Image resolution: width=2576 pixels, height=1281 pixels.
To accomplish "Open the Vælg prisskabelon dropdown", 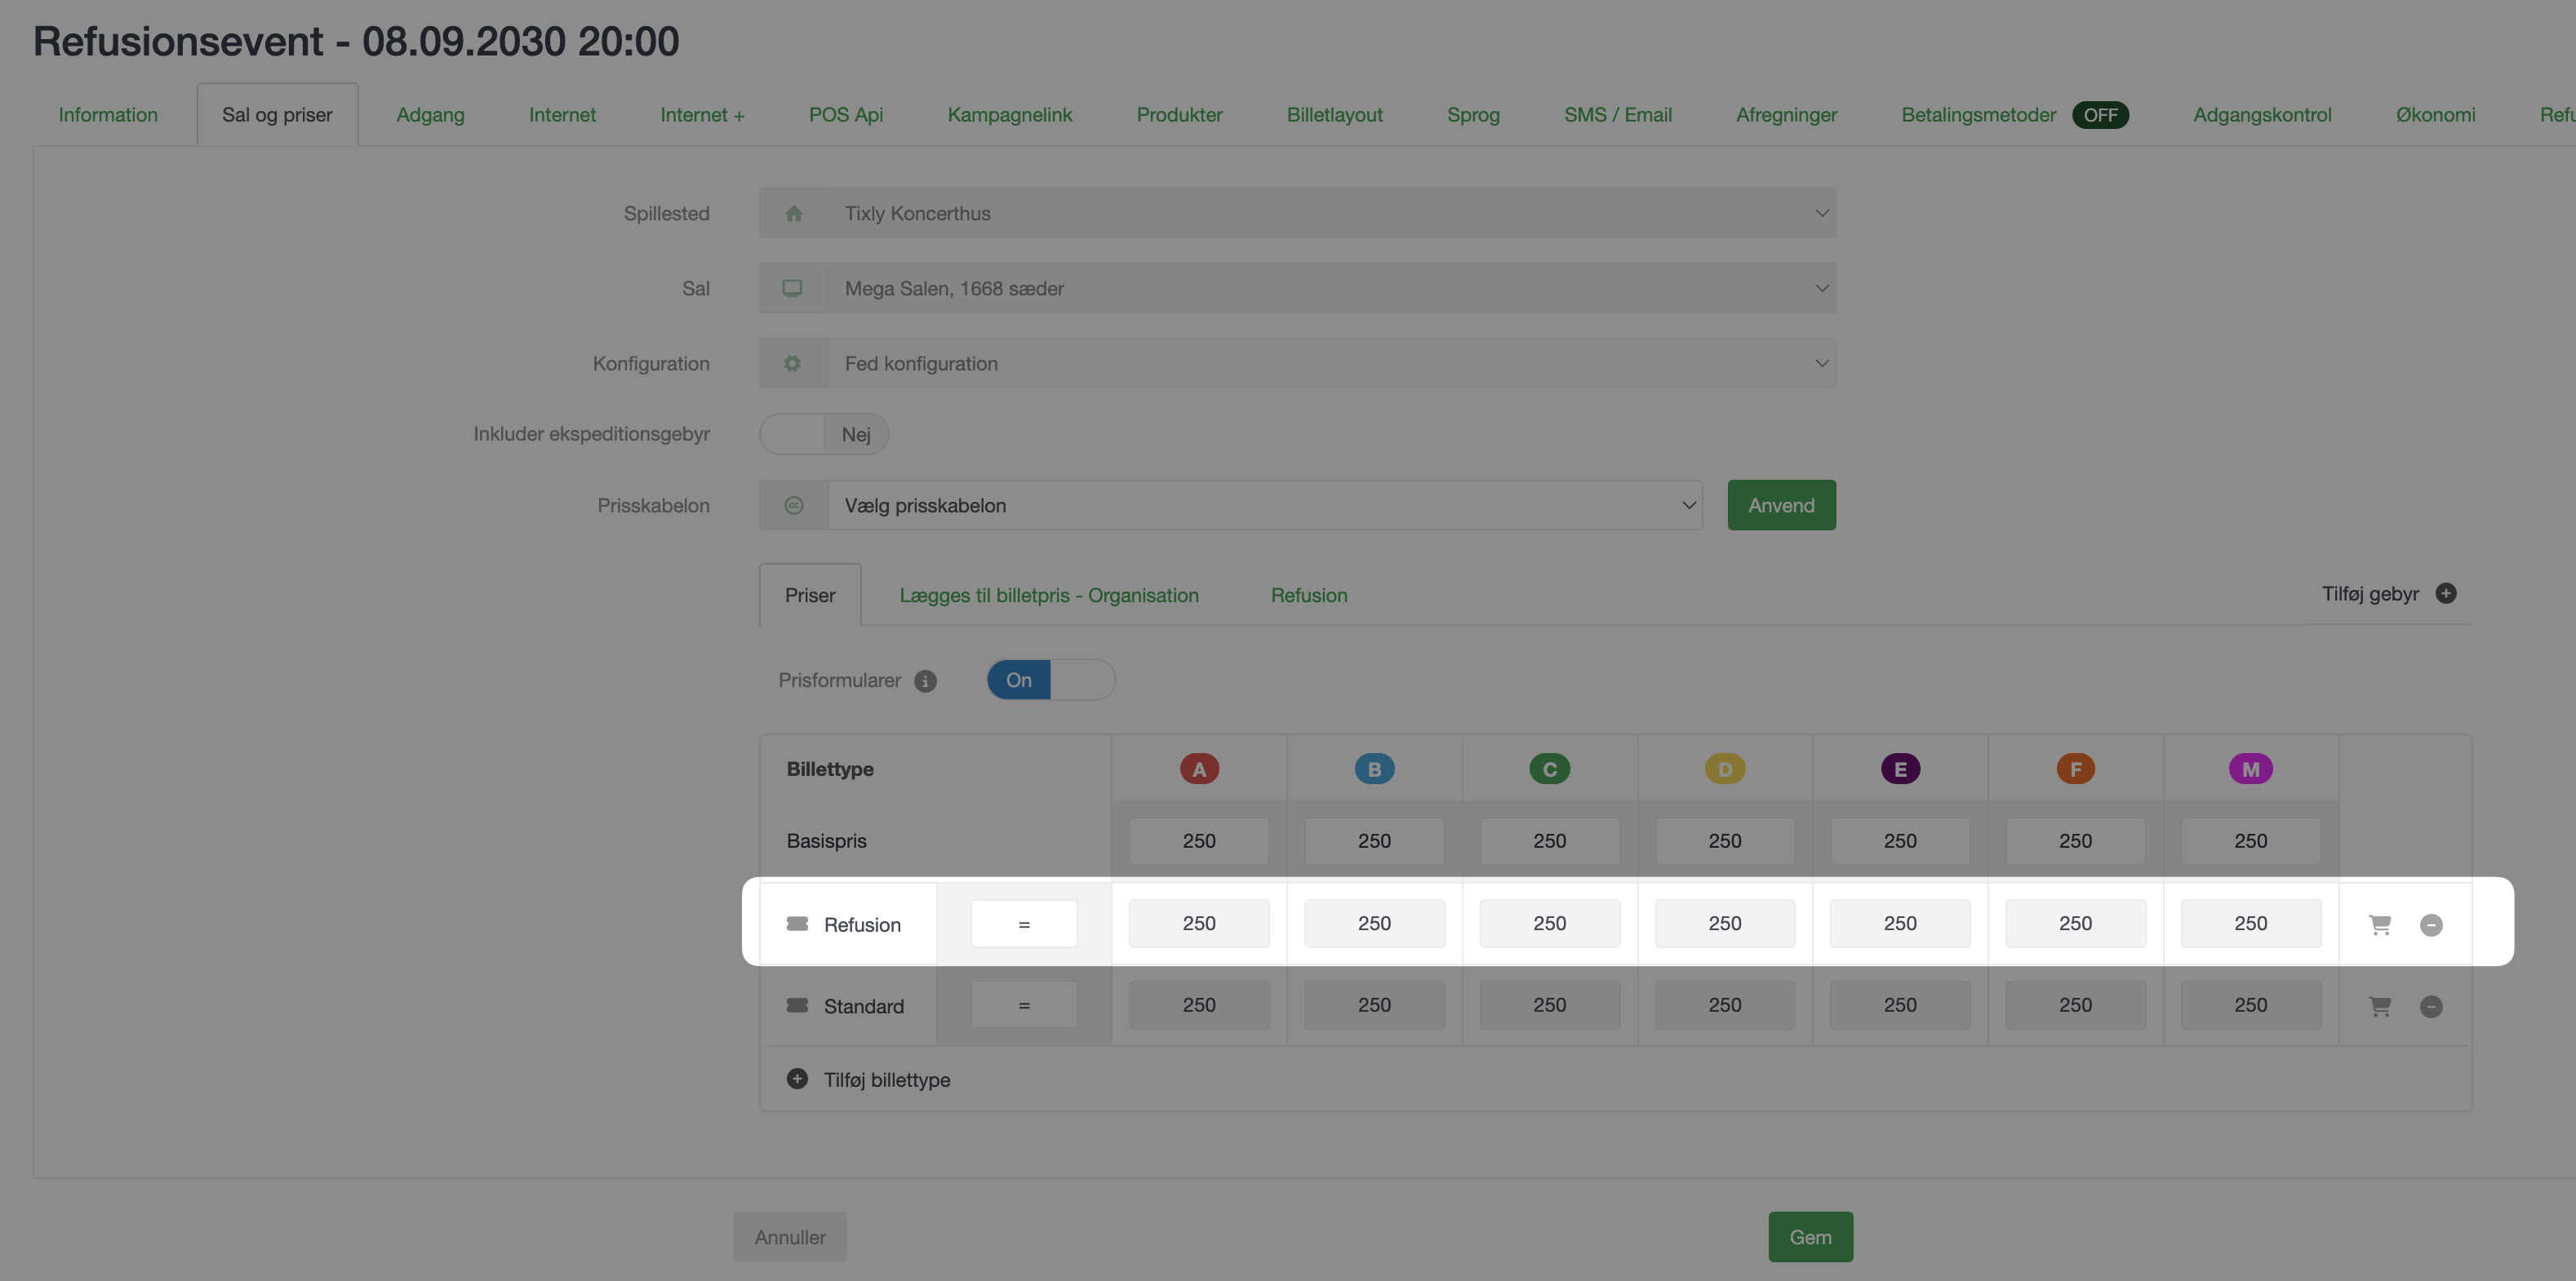I will (x=1265, y=505).
